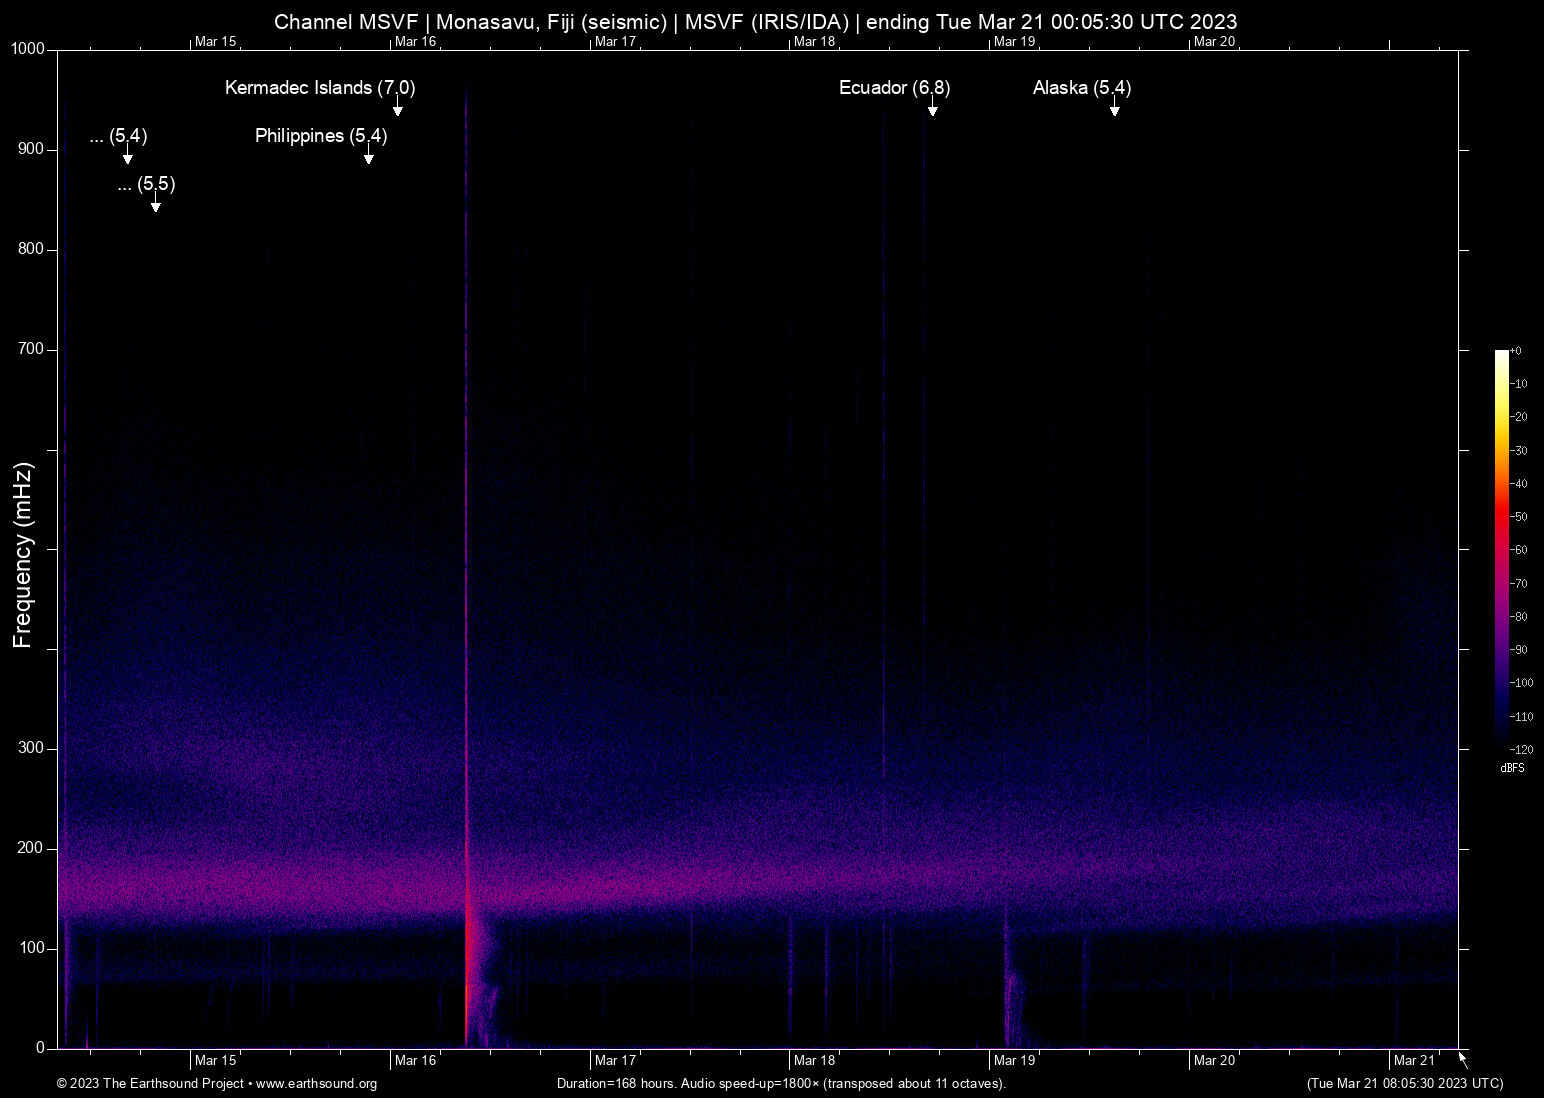Click the '+0' value on the color scale

point(1516,351)
